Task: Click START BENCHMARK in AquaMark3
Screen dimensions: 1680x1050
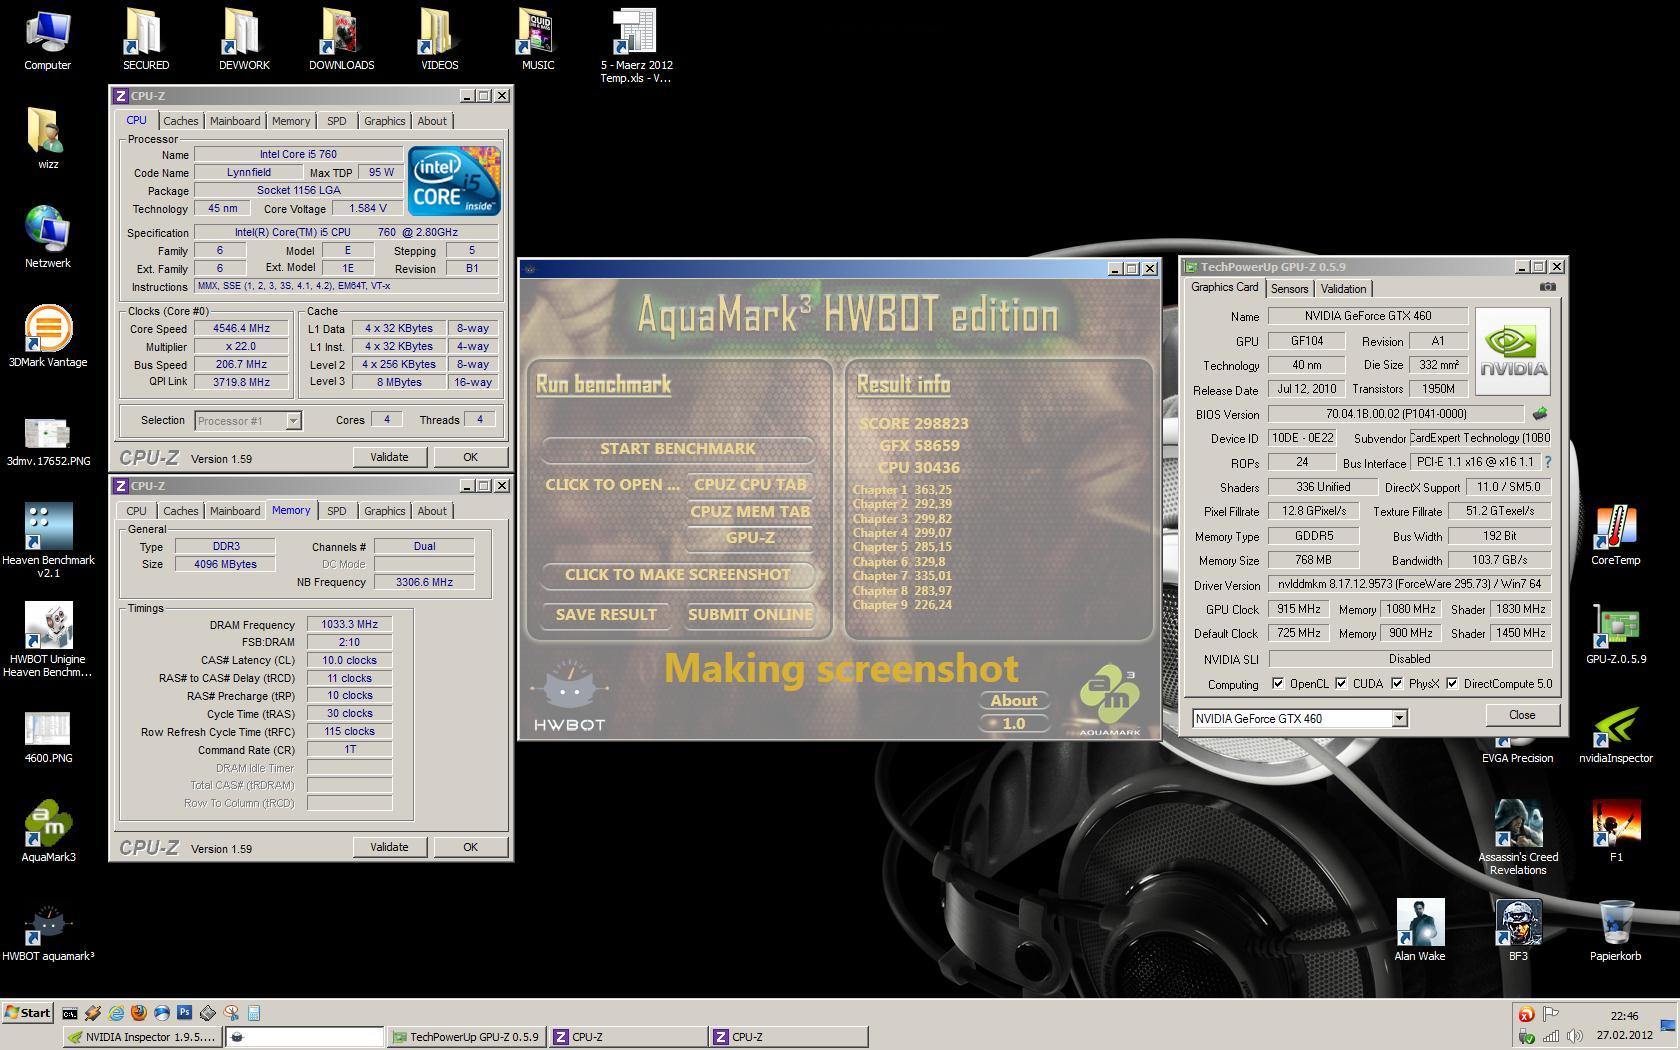Action: (678, 449)
